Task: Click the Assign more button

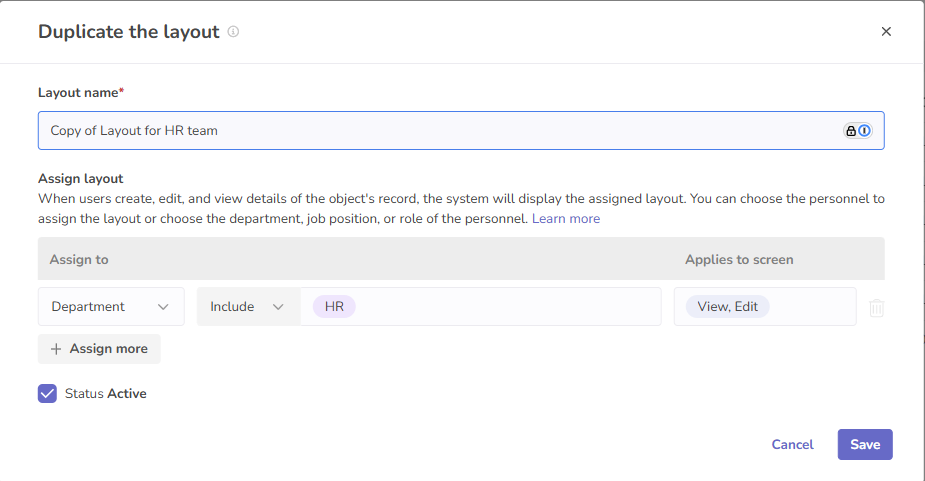Action: pos(99,349)
